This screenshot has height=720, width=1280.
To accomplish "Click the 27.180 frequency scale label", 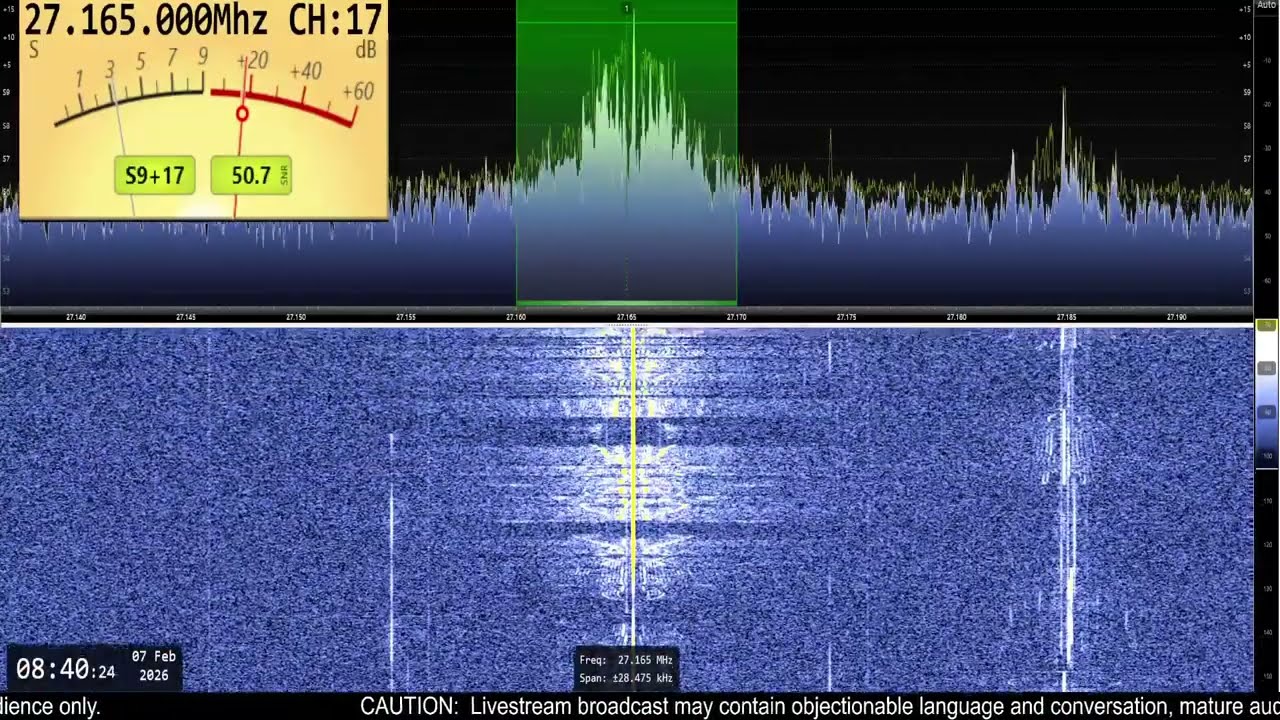I will pos(956,317).
